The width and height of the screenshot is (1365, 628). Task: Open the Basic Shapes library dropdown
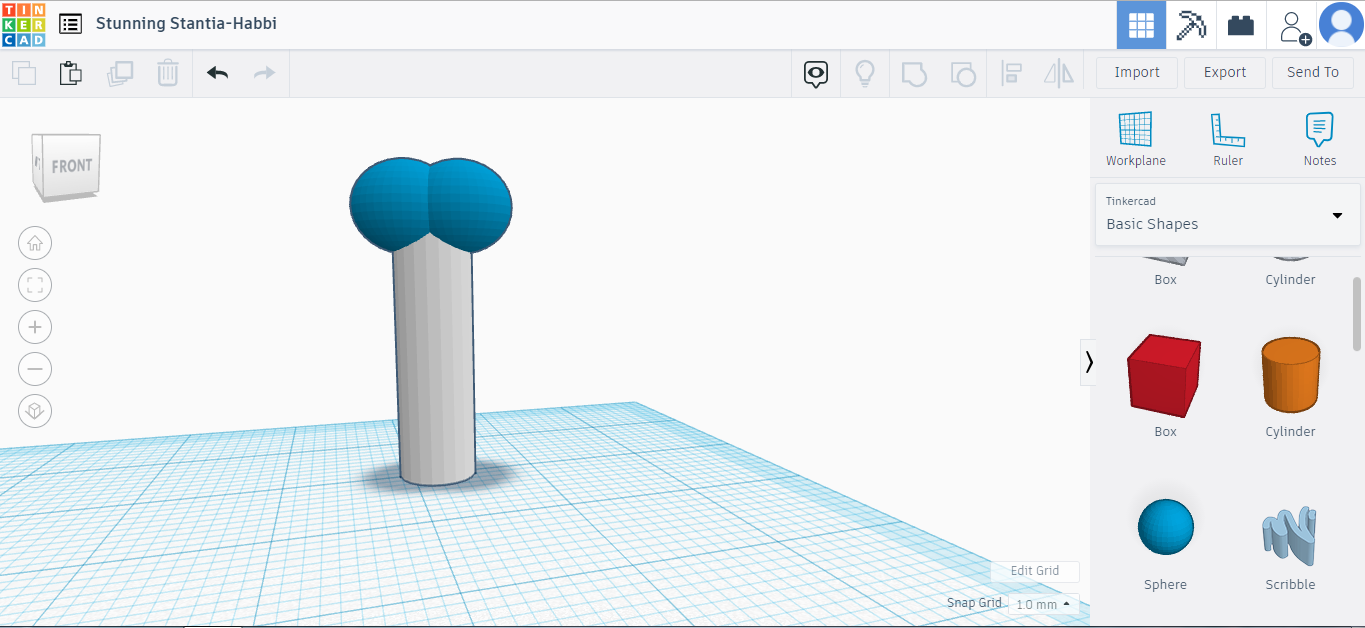point(1228,214)
